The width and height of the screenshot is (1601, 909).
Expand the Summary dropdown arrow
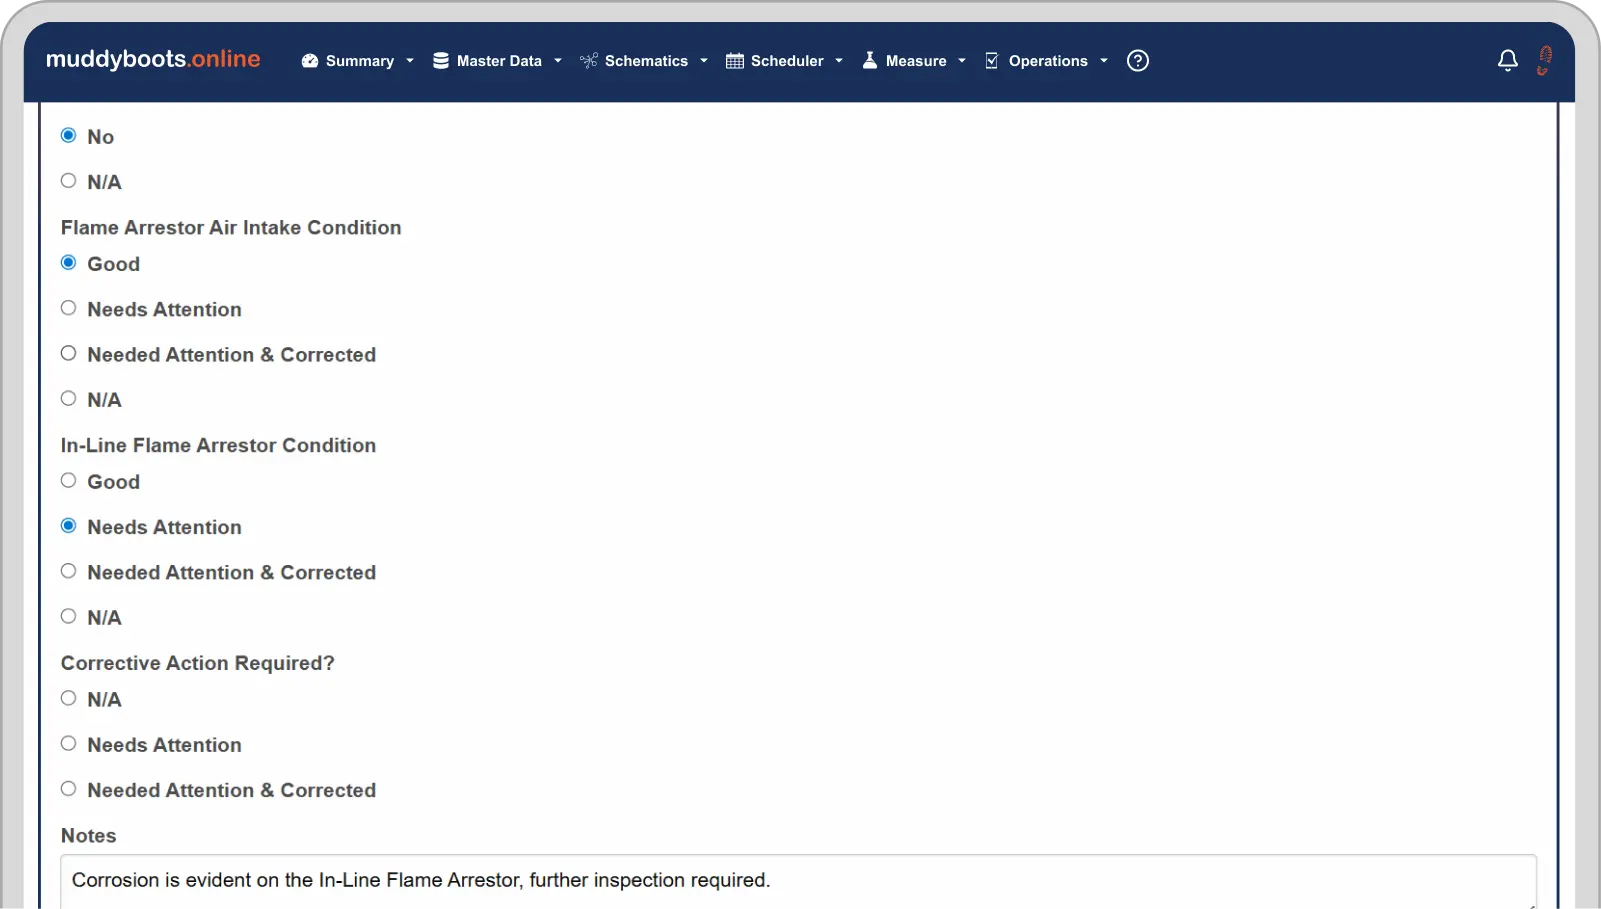410,61
